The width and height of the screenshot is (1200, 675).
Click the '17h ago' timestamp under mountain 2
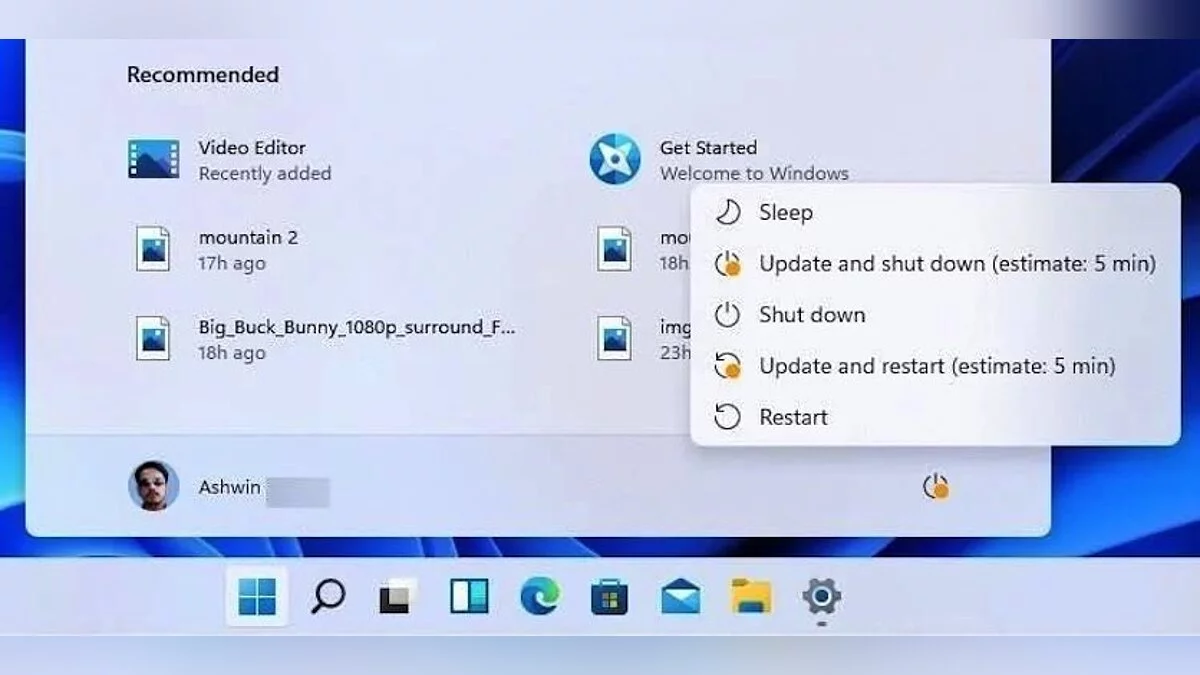click(232, 263)
